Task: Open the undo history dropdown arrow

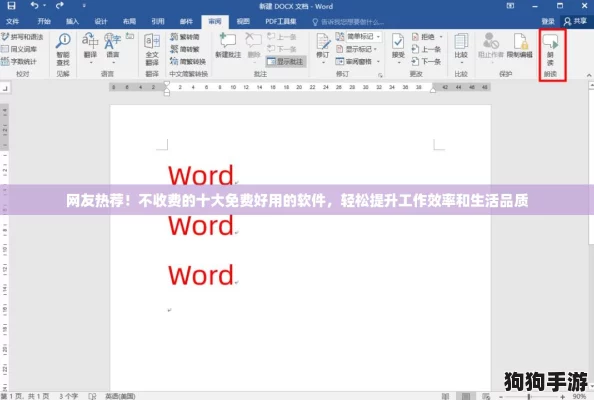Action: pyautogui.click(x=44, y=6)
